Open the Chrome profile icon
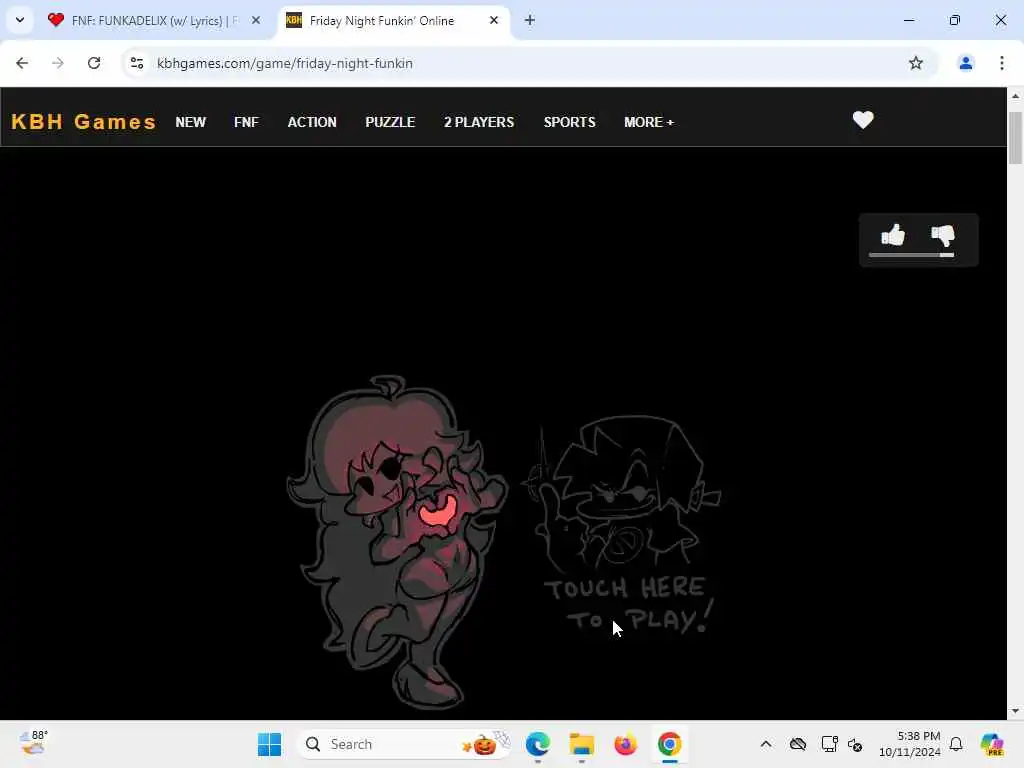Screen dimensions: 1024x768 [965, 63]
